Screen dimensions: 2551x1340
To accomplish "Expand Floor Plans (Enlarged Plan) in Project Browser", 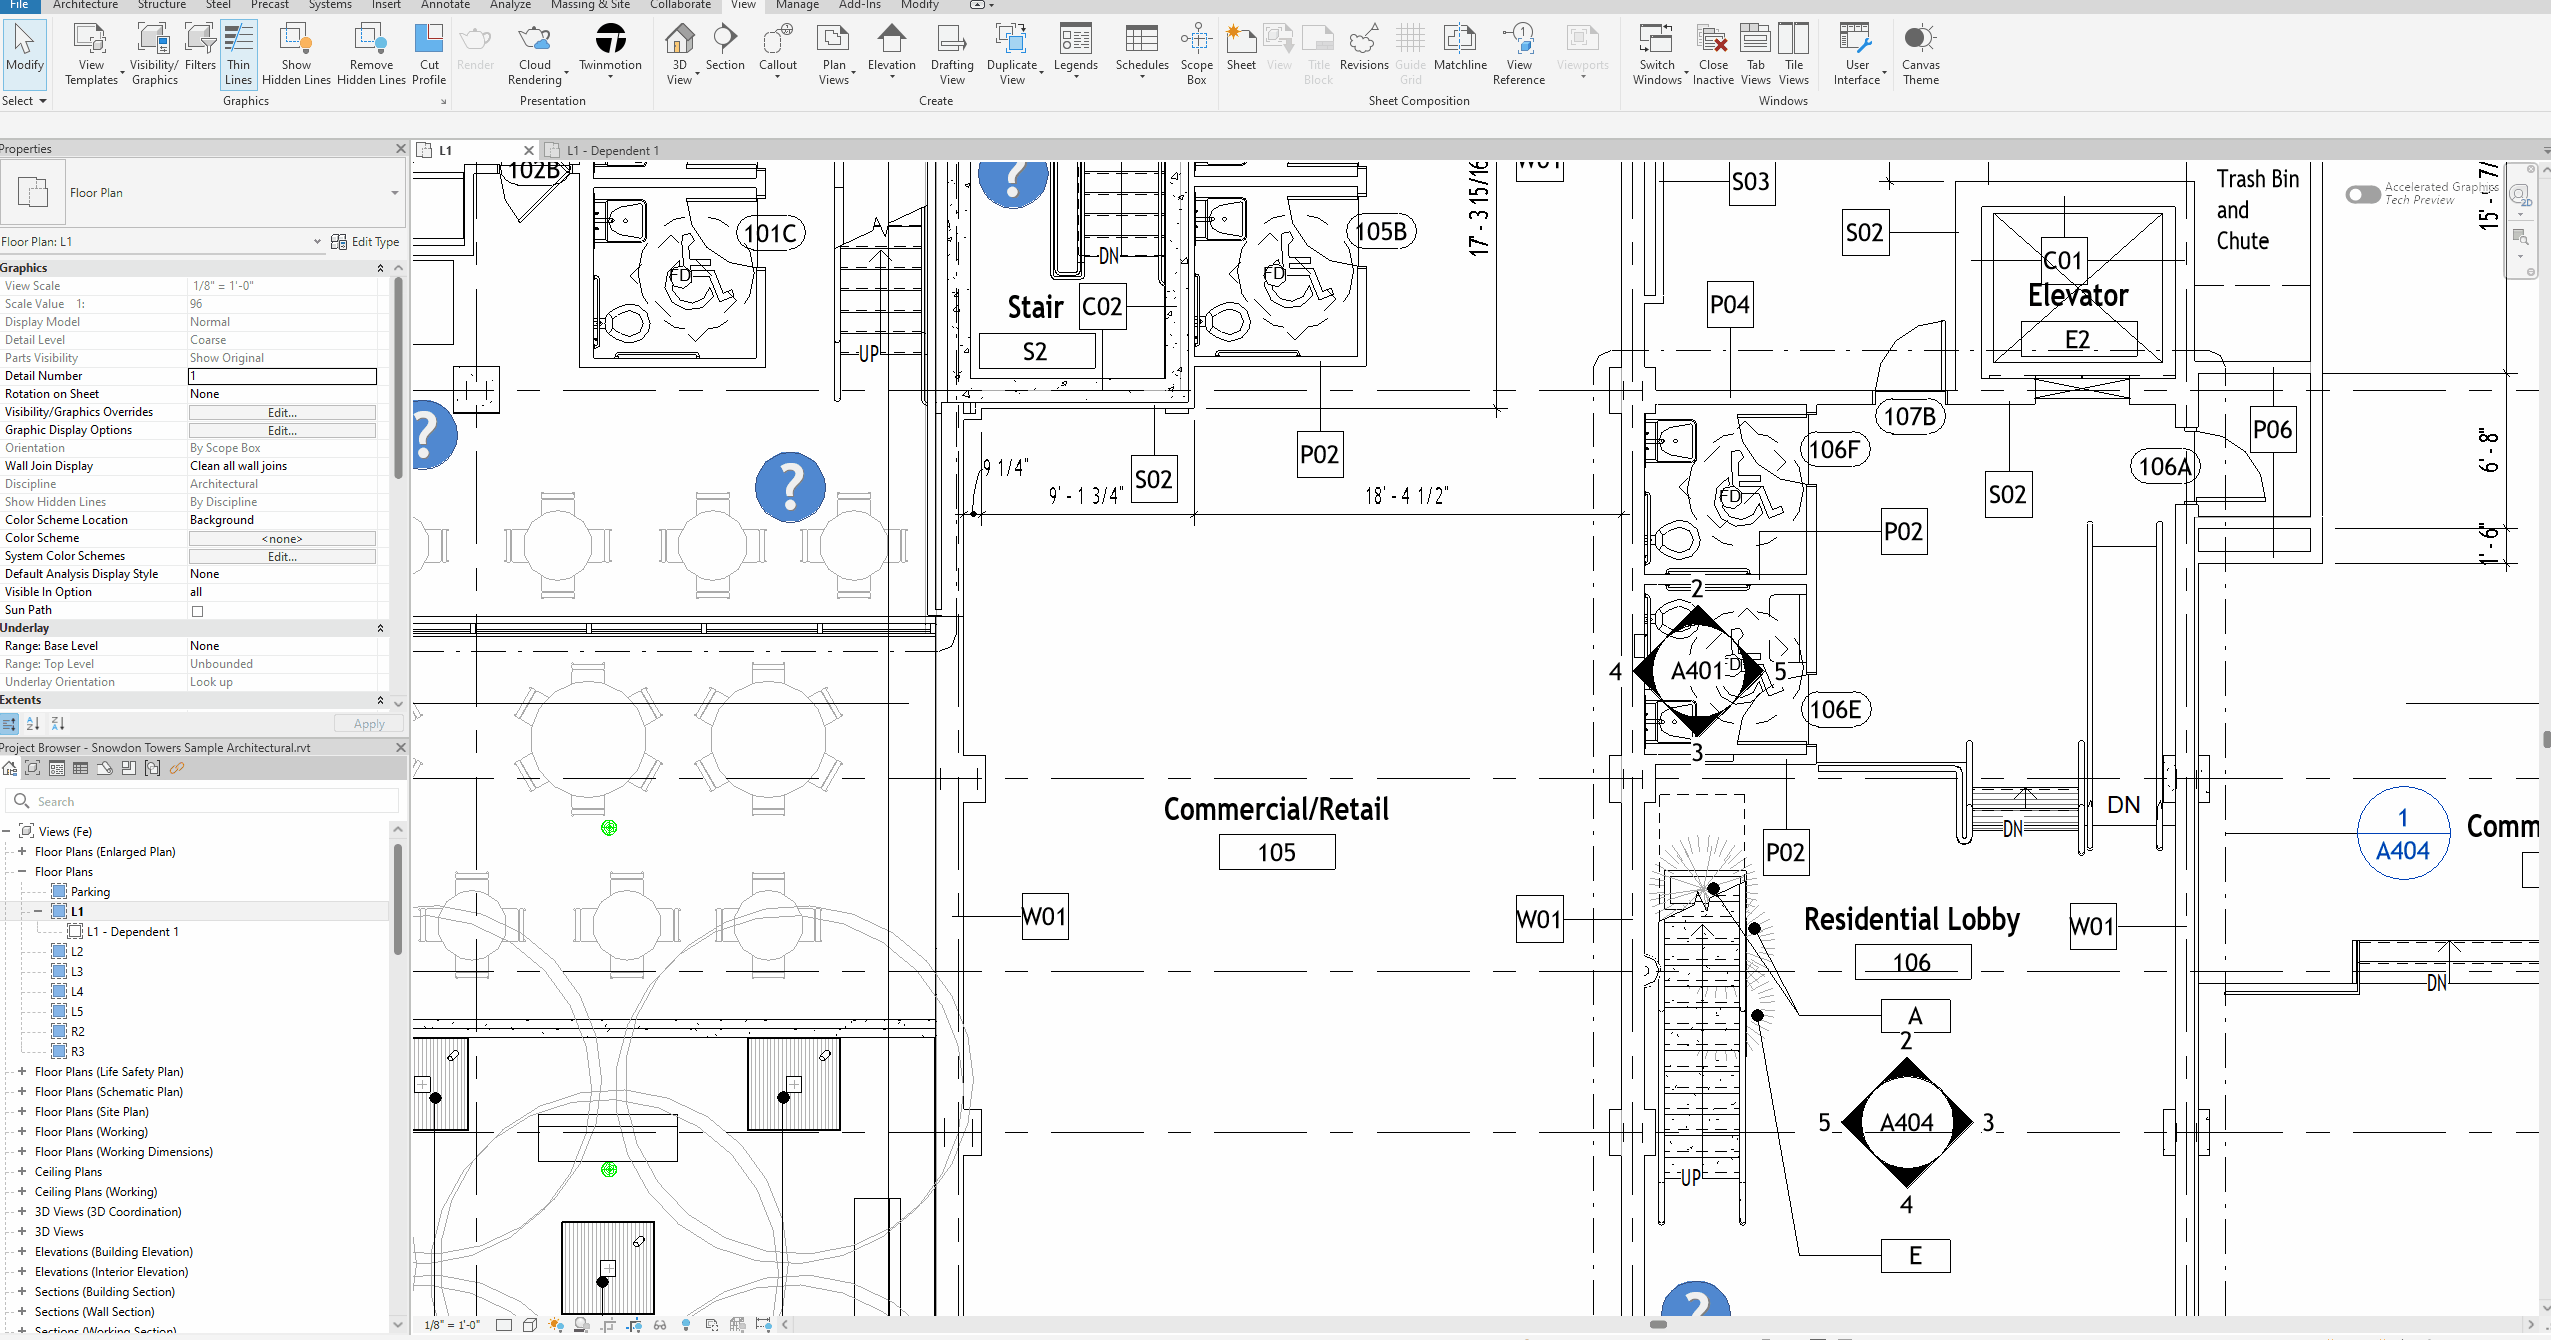I will point(23,851).
